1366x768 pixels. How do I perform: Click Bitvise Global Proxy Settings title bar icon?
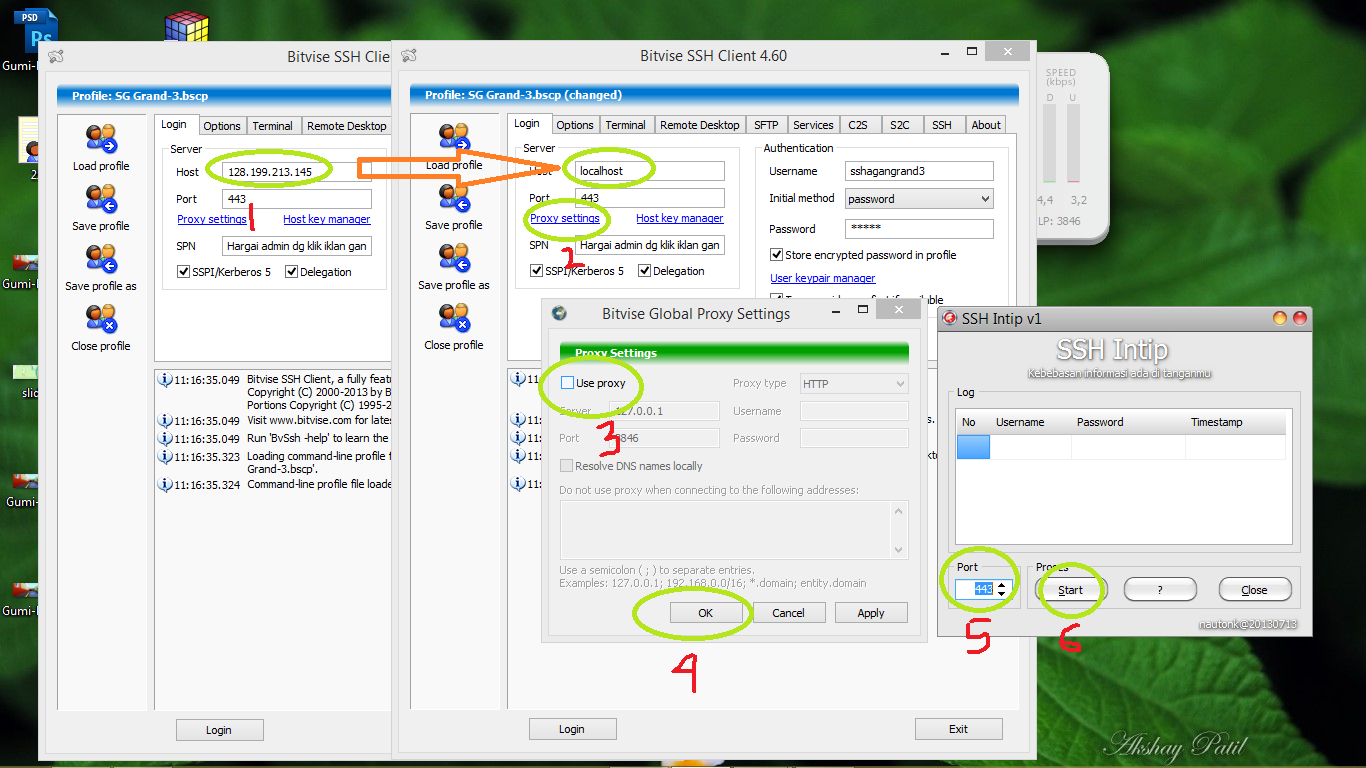point(559,313)
